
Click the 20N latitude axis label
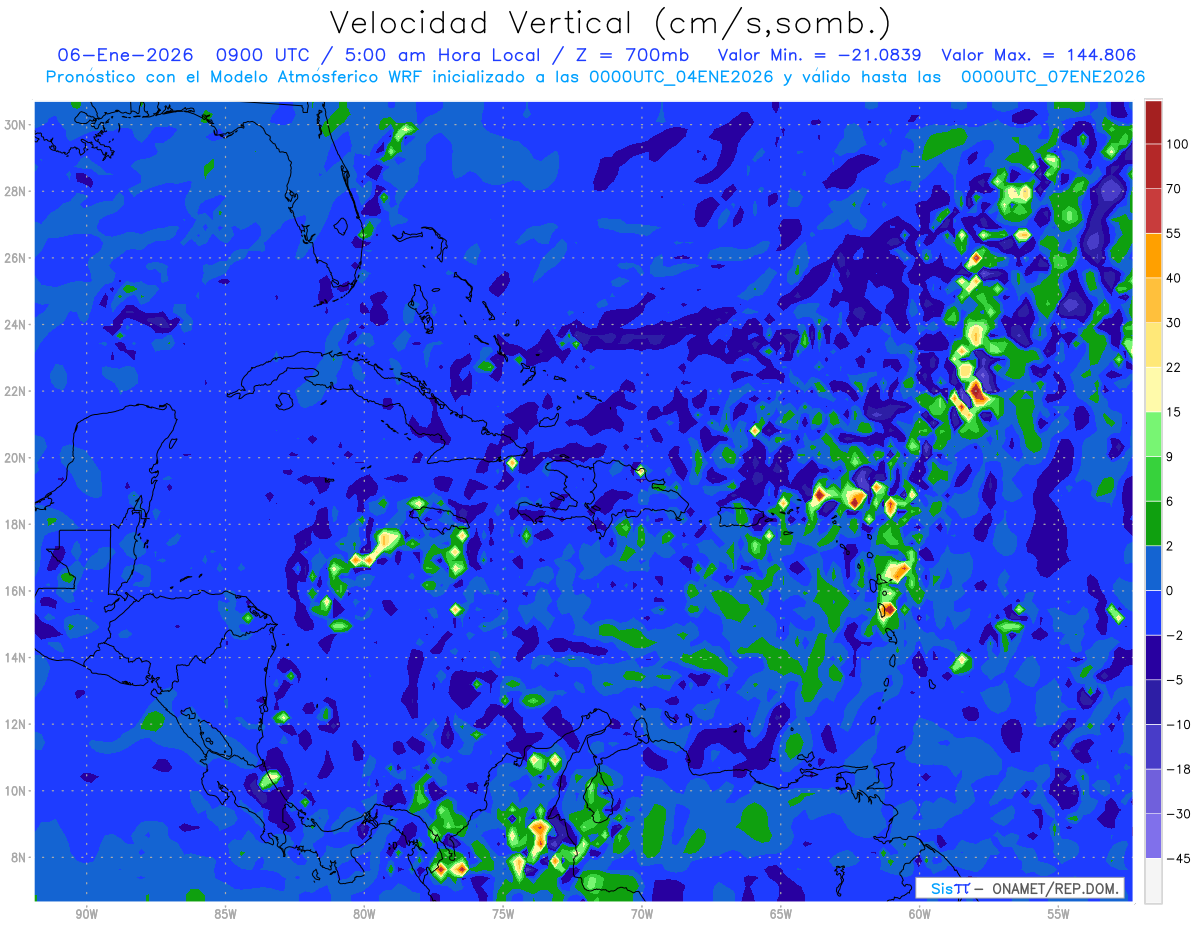point(16,458)
